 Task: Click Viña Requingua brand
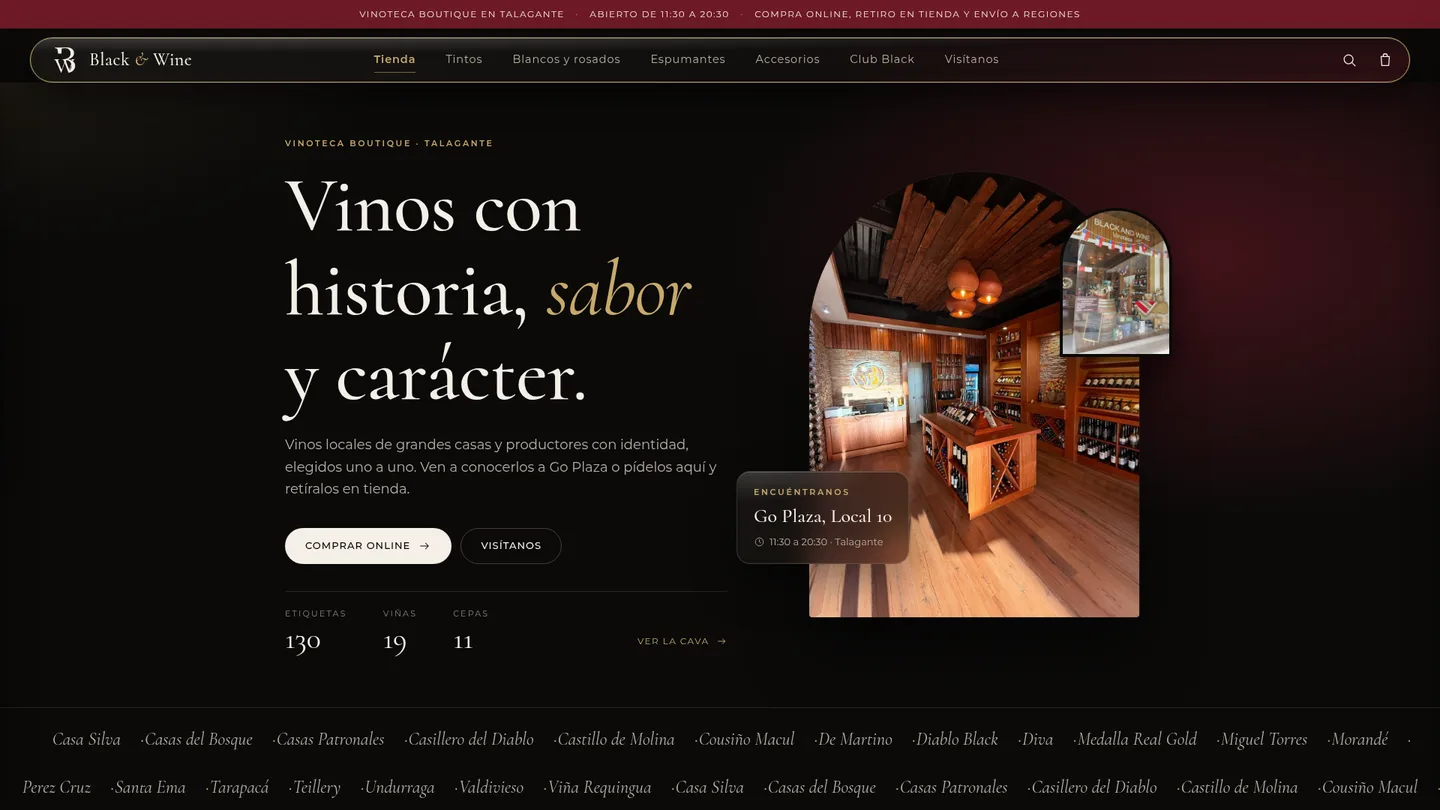[x=600, y=787]
